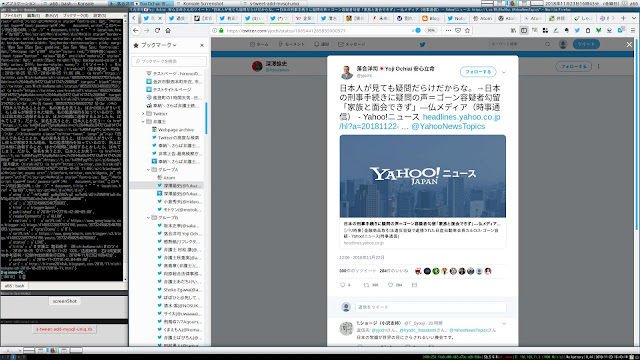
Task: Open the Webpage archive bookmark
Action: (x=176, y=130)
